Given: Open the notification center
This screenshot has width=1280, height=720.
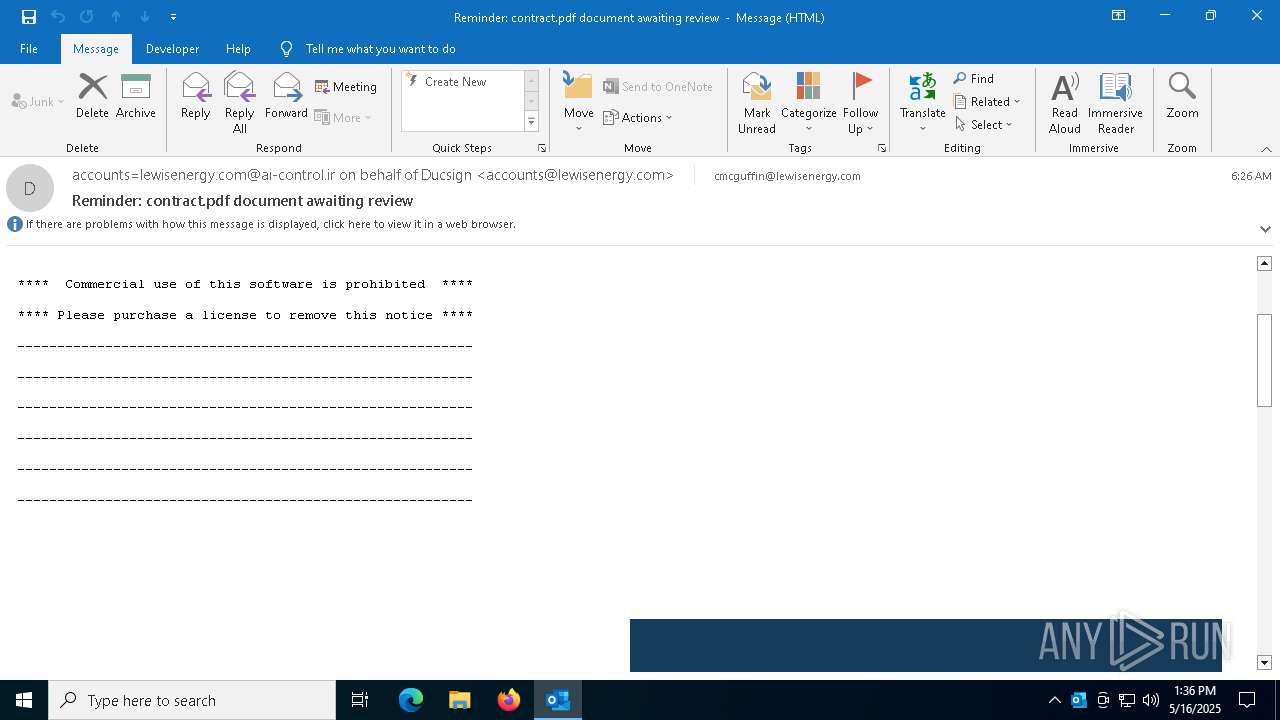Looking at the screenshot, I should [1247, 700].
